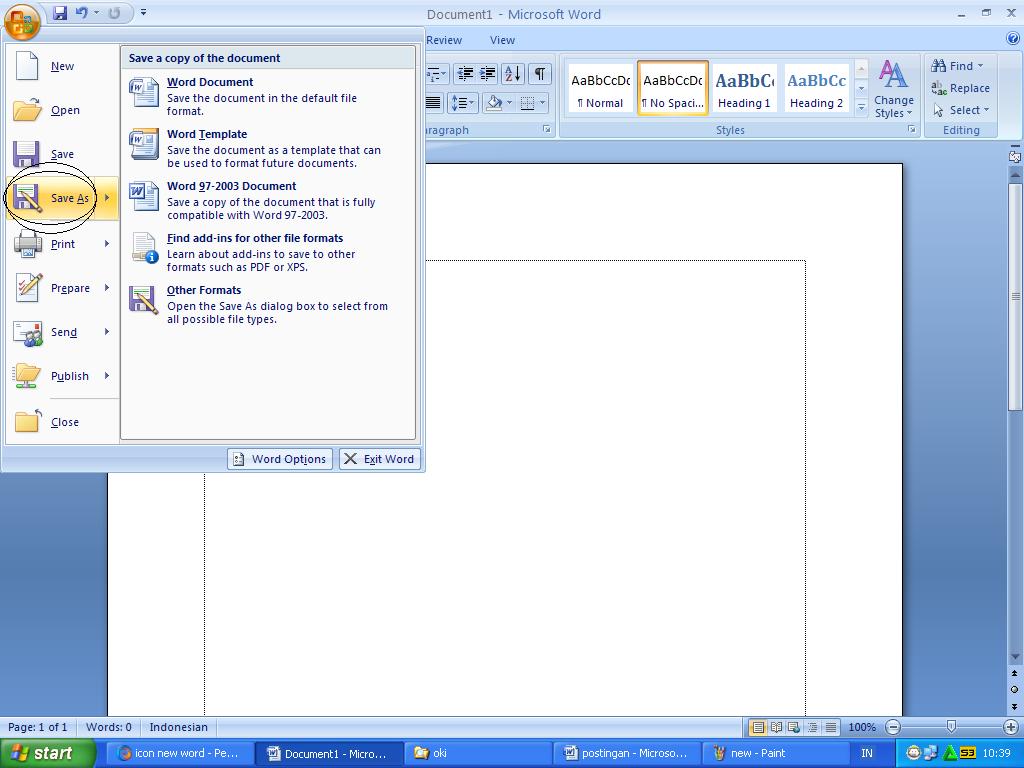Open the Line Spacing dropdown
1024x768 pixels.
(x=462, y=103)
